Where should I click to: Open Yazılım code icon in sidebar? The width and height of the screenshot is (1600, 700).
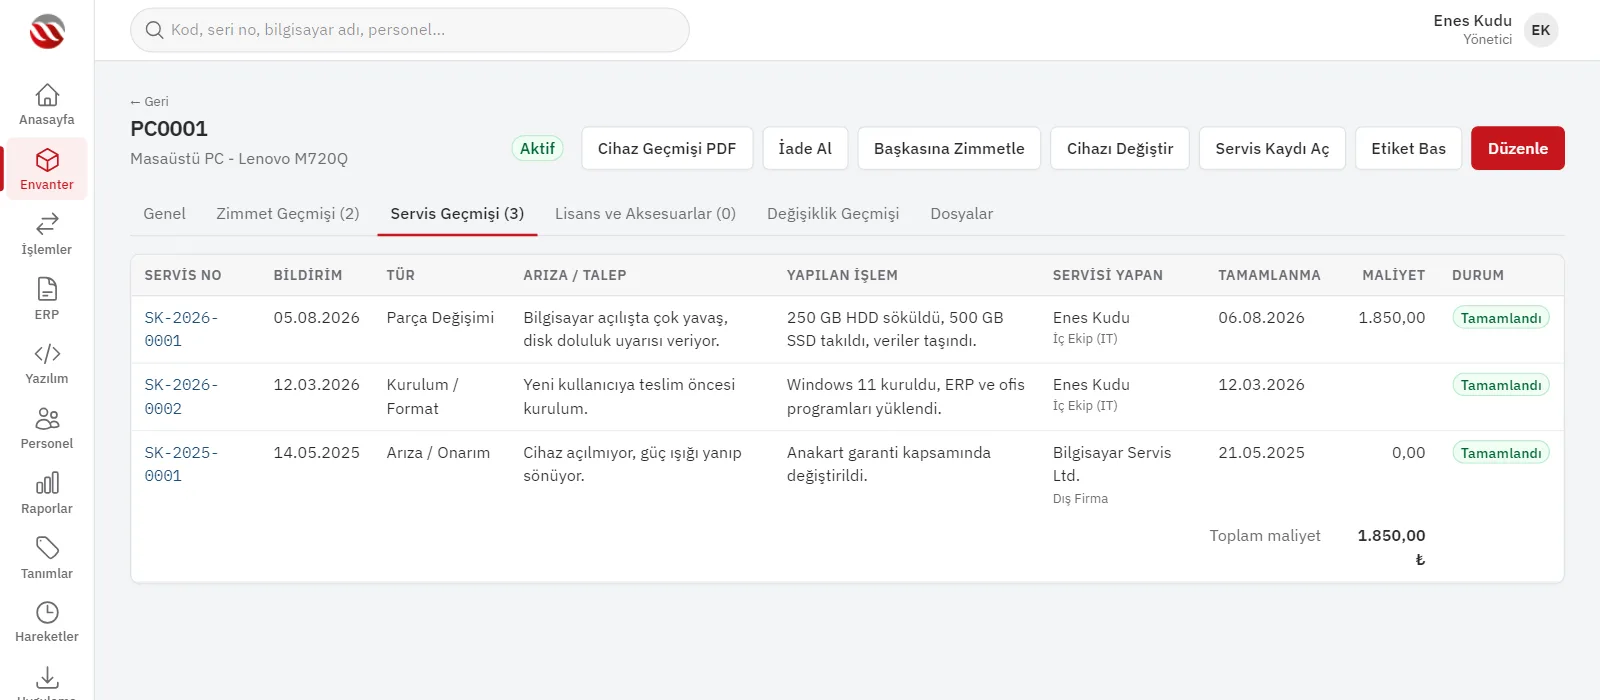pyautogui.click(x=47, y=354)
